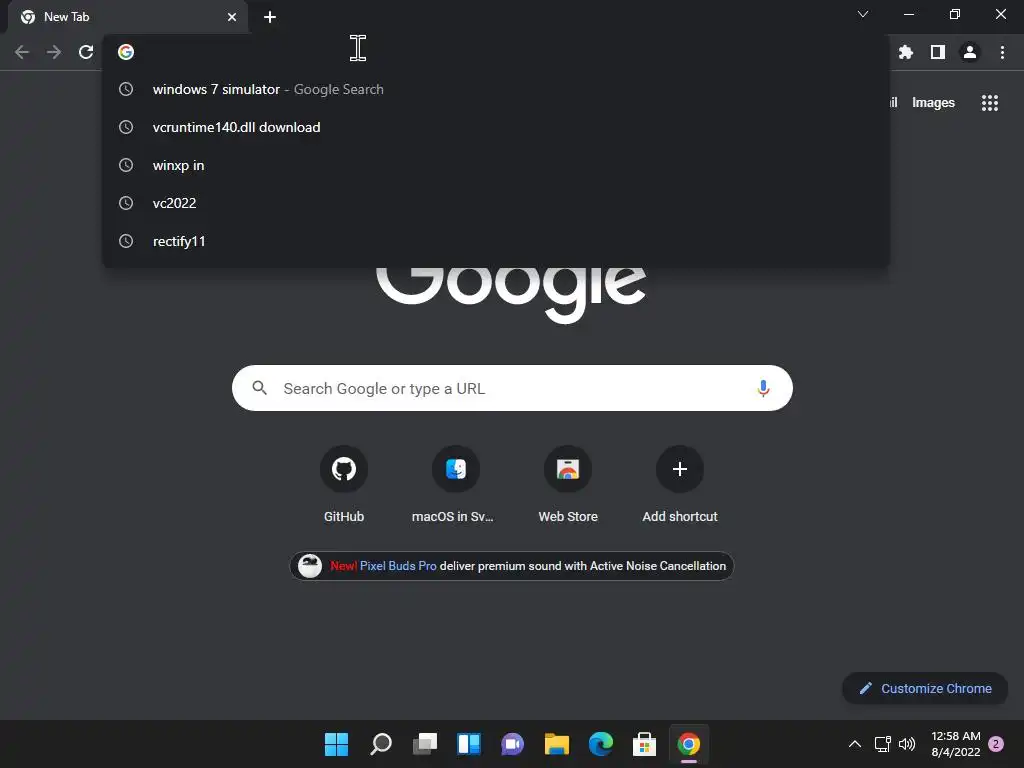The width and height of the screenshot is (1024, 768).
Task: Open Widgets from the taskbar
Action: click(469, 744)
